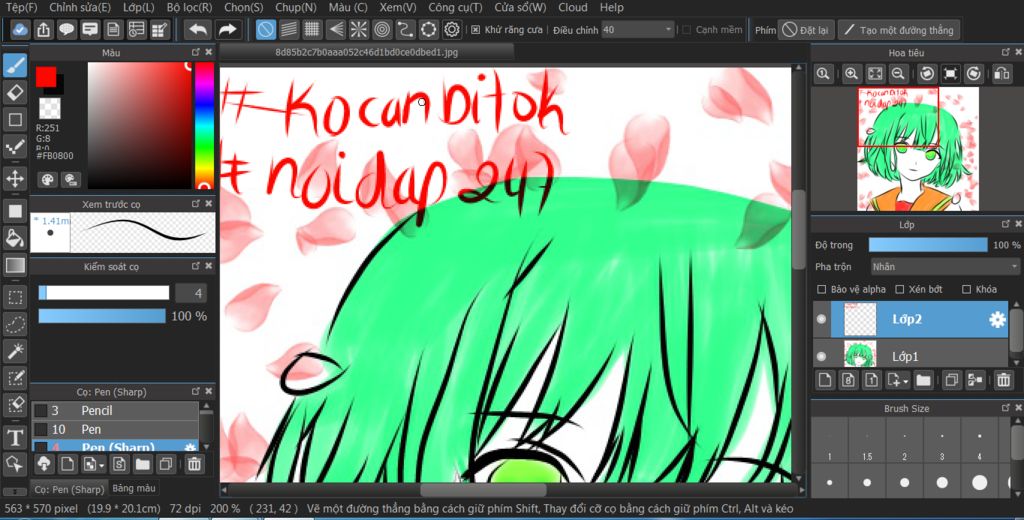Open the Công cụ(T) menu
Screen dimensions: 1024x520
(x=455, y=7)
